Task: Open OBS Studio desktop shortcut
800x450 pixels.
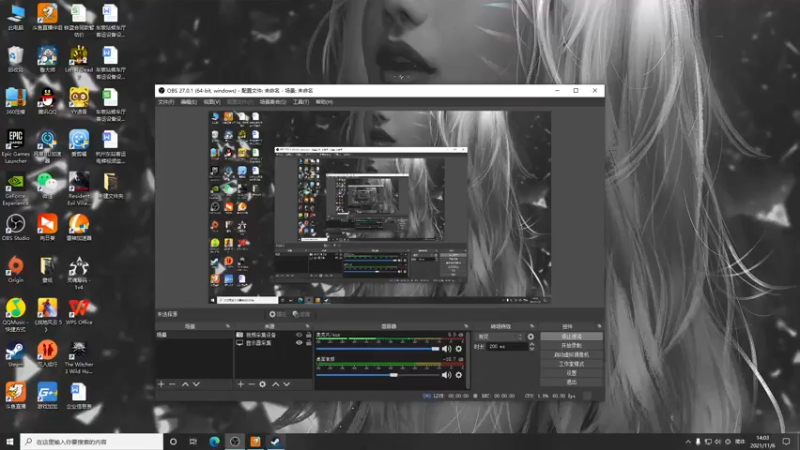Action: coord(15,228)
